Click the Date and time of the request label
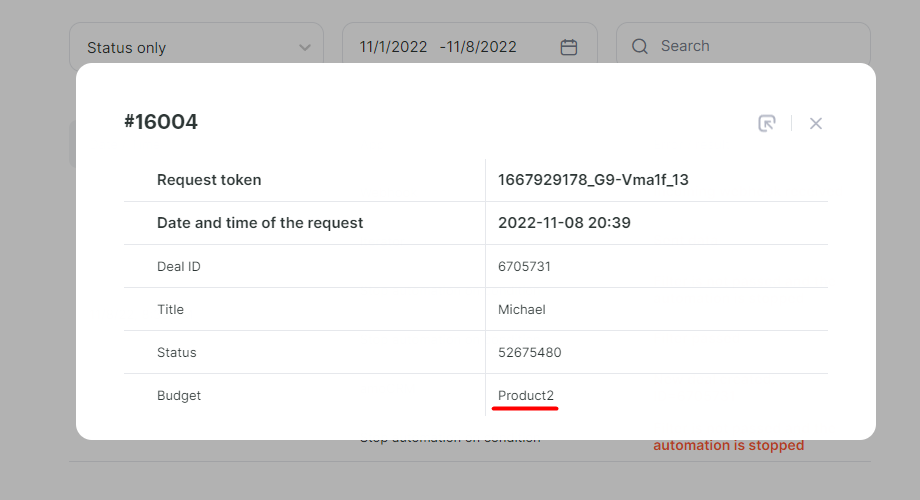Screen dimensions: 920x500 260,223
